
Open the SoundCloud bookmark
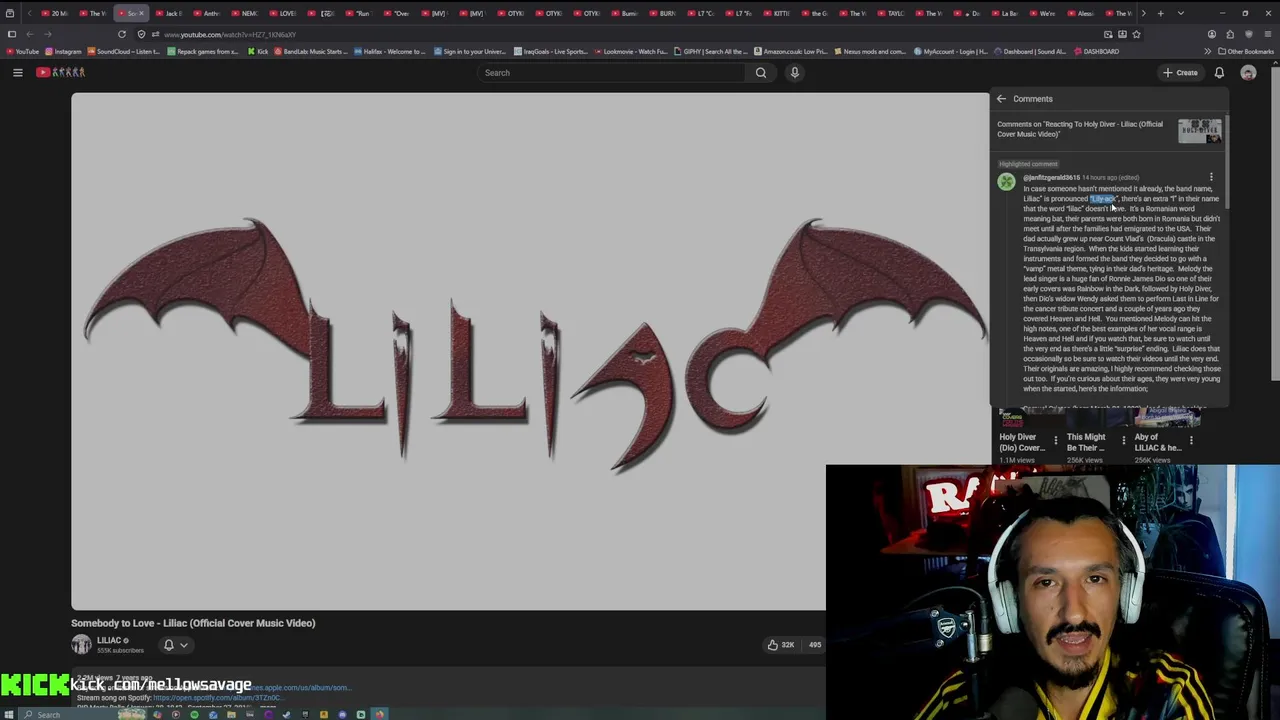(126, 51)
